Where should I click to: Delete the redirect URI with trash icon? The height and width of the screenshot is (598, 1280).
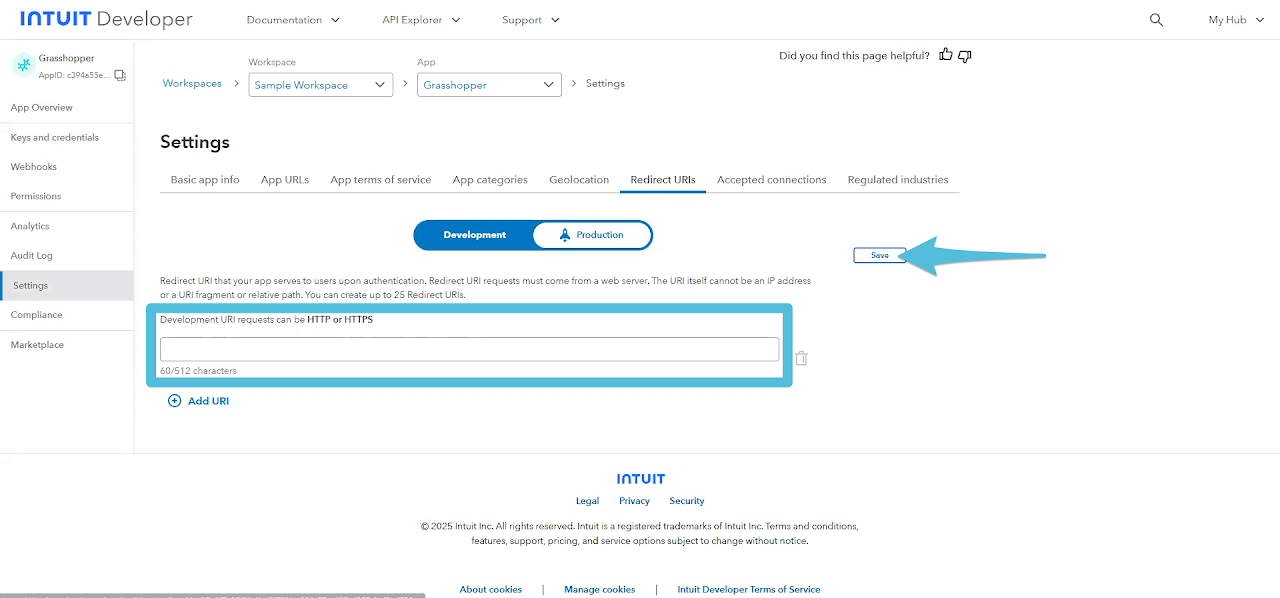click(x=801, y=358)
